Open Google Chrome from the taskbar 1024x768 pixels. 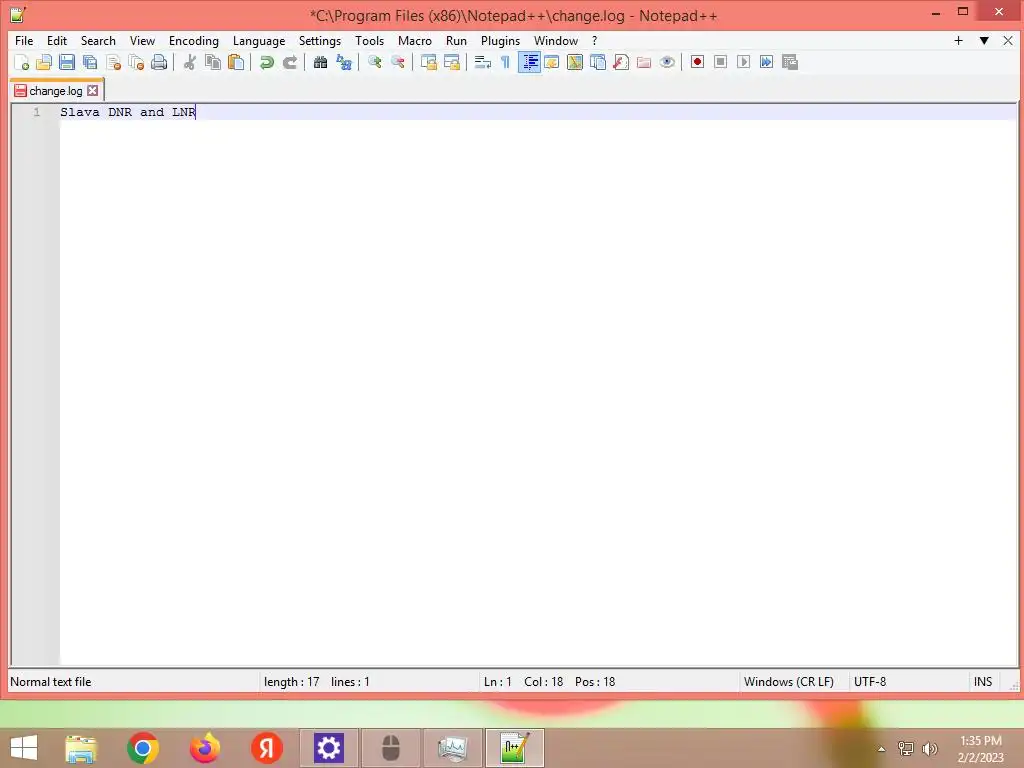pyautogui.click(x=143, y=748)
